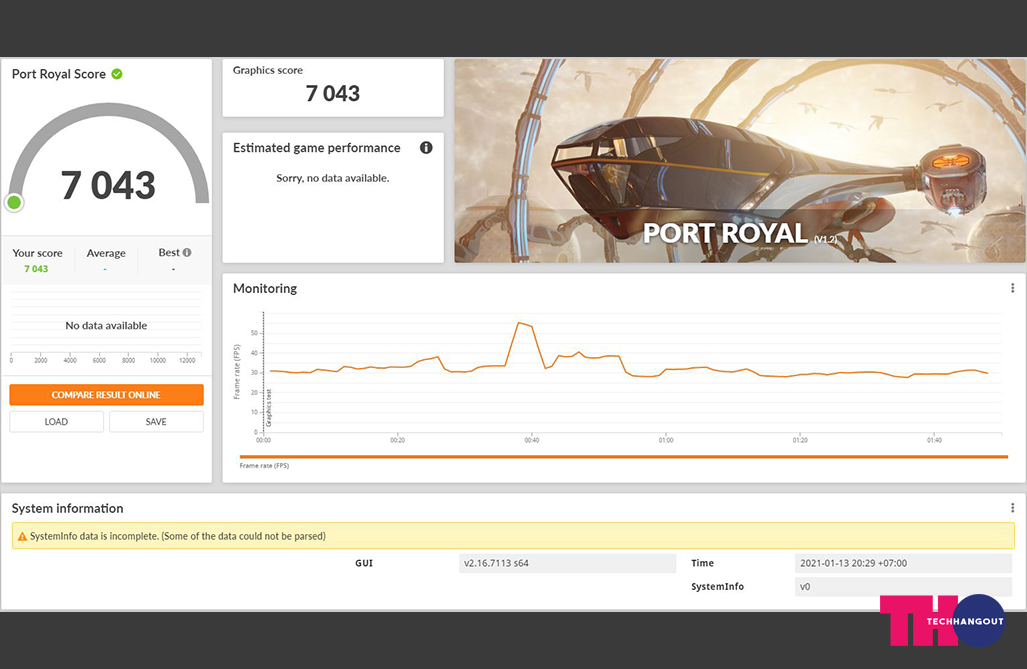This screenshot has width=1027, height=669.
Task: Click the COMPARE RESULT ONLINE button
Action: 106,394
